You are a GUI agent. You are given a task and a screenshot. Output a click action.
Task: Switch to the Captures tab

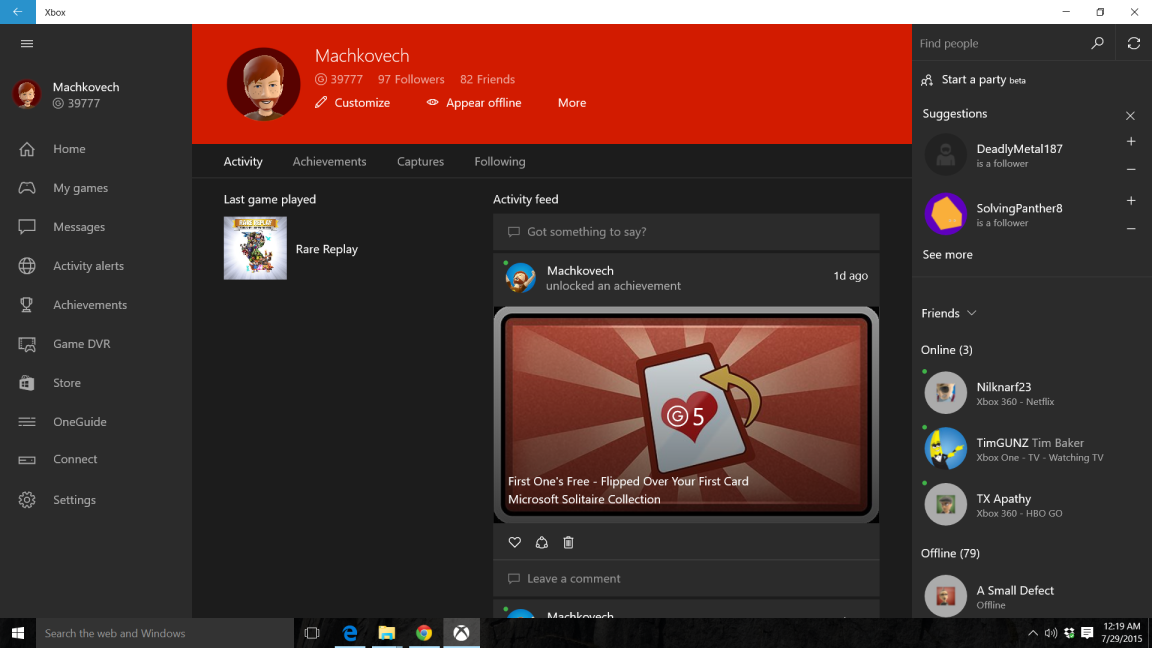pos(420,161)
